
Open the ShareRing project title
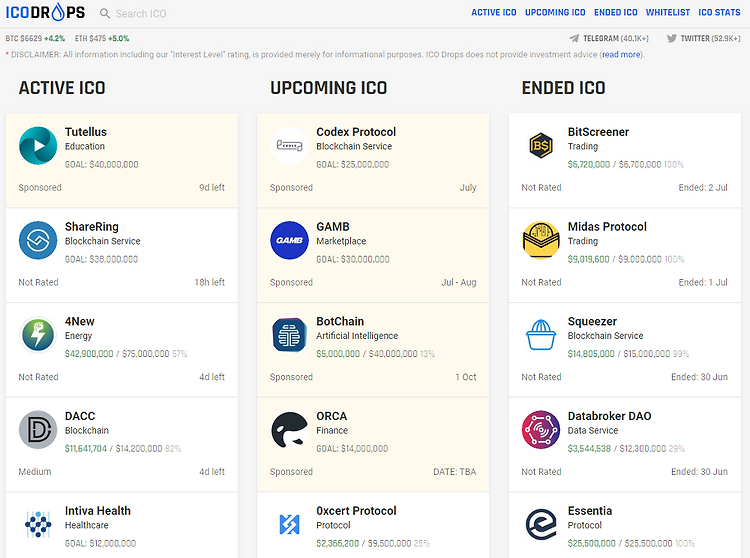coord(92,227)
